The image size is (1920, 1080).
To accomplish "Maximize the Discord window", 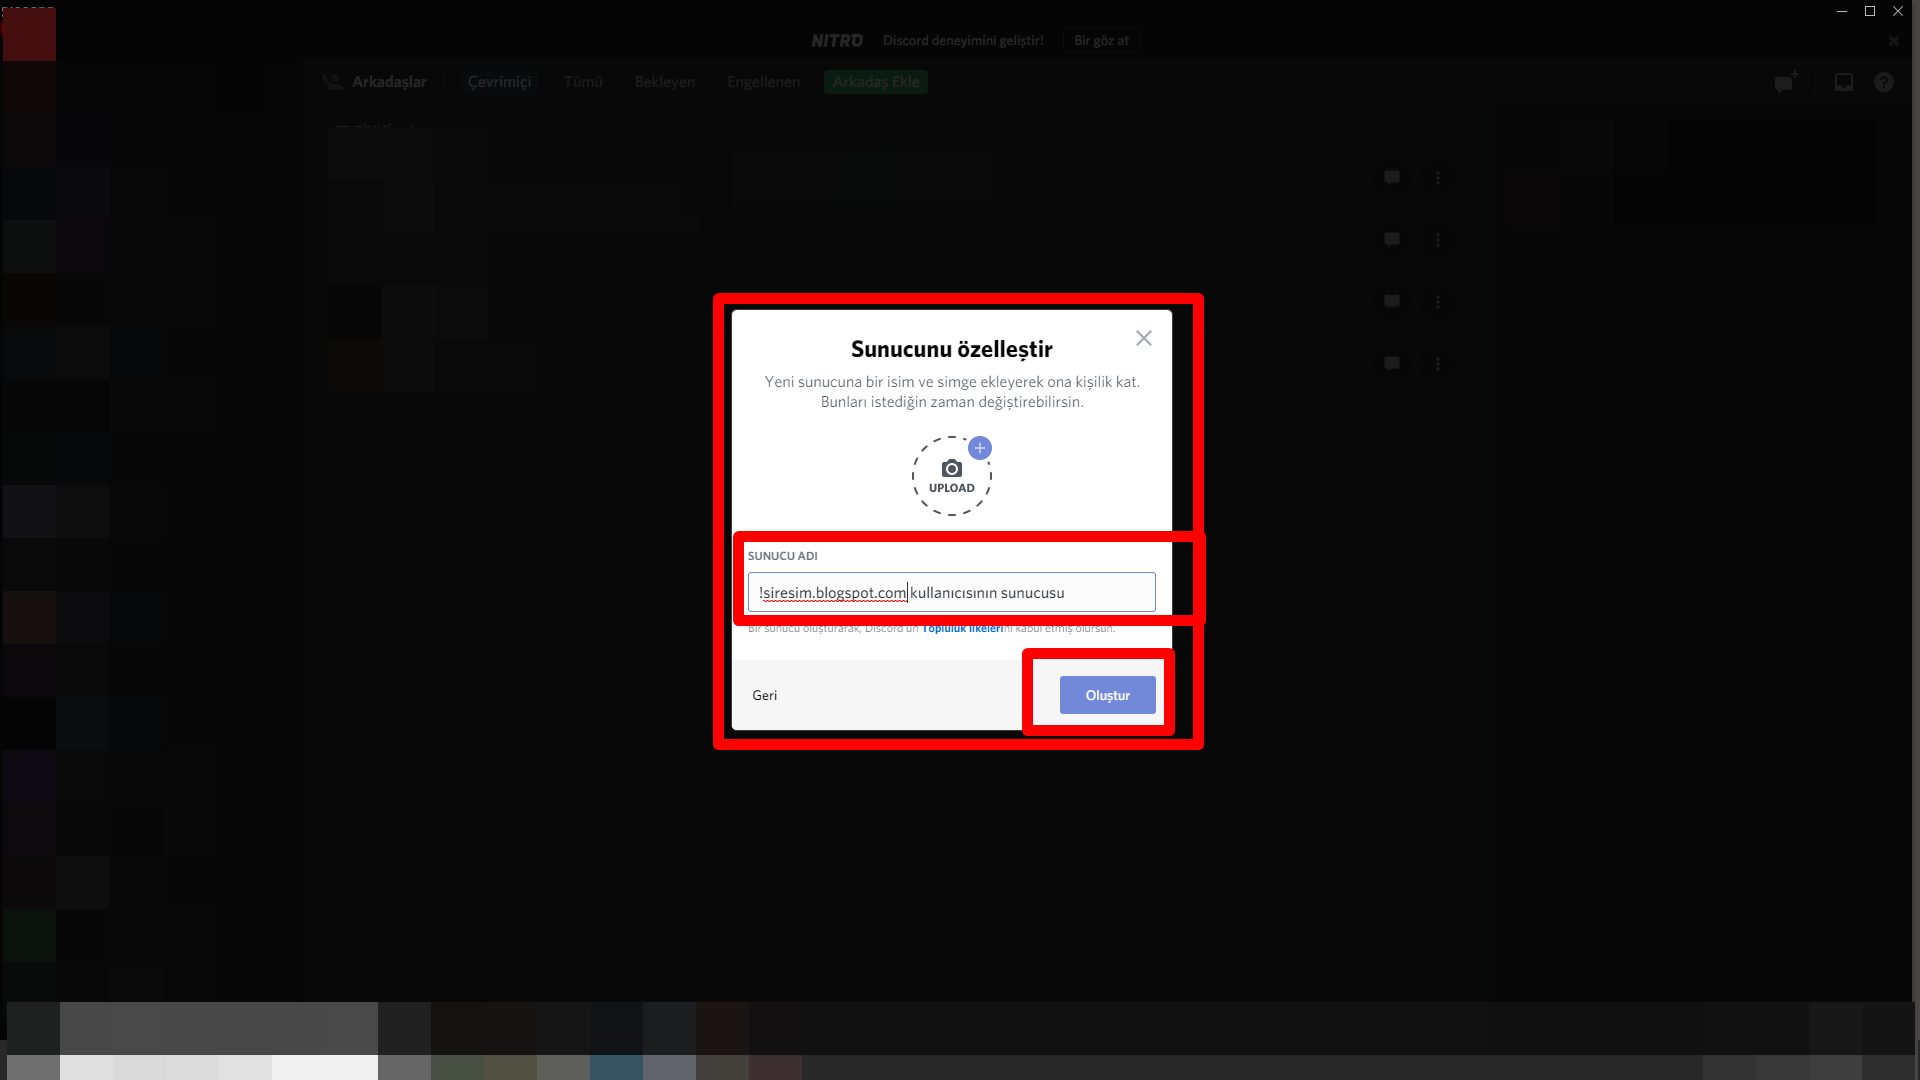I will pos(1870,11).
